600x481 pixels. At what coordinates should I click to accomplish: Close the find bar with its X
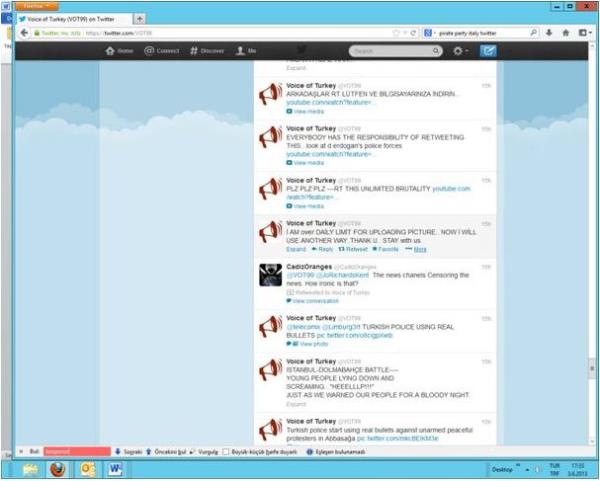[21, 452]
